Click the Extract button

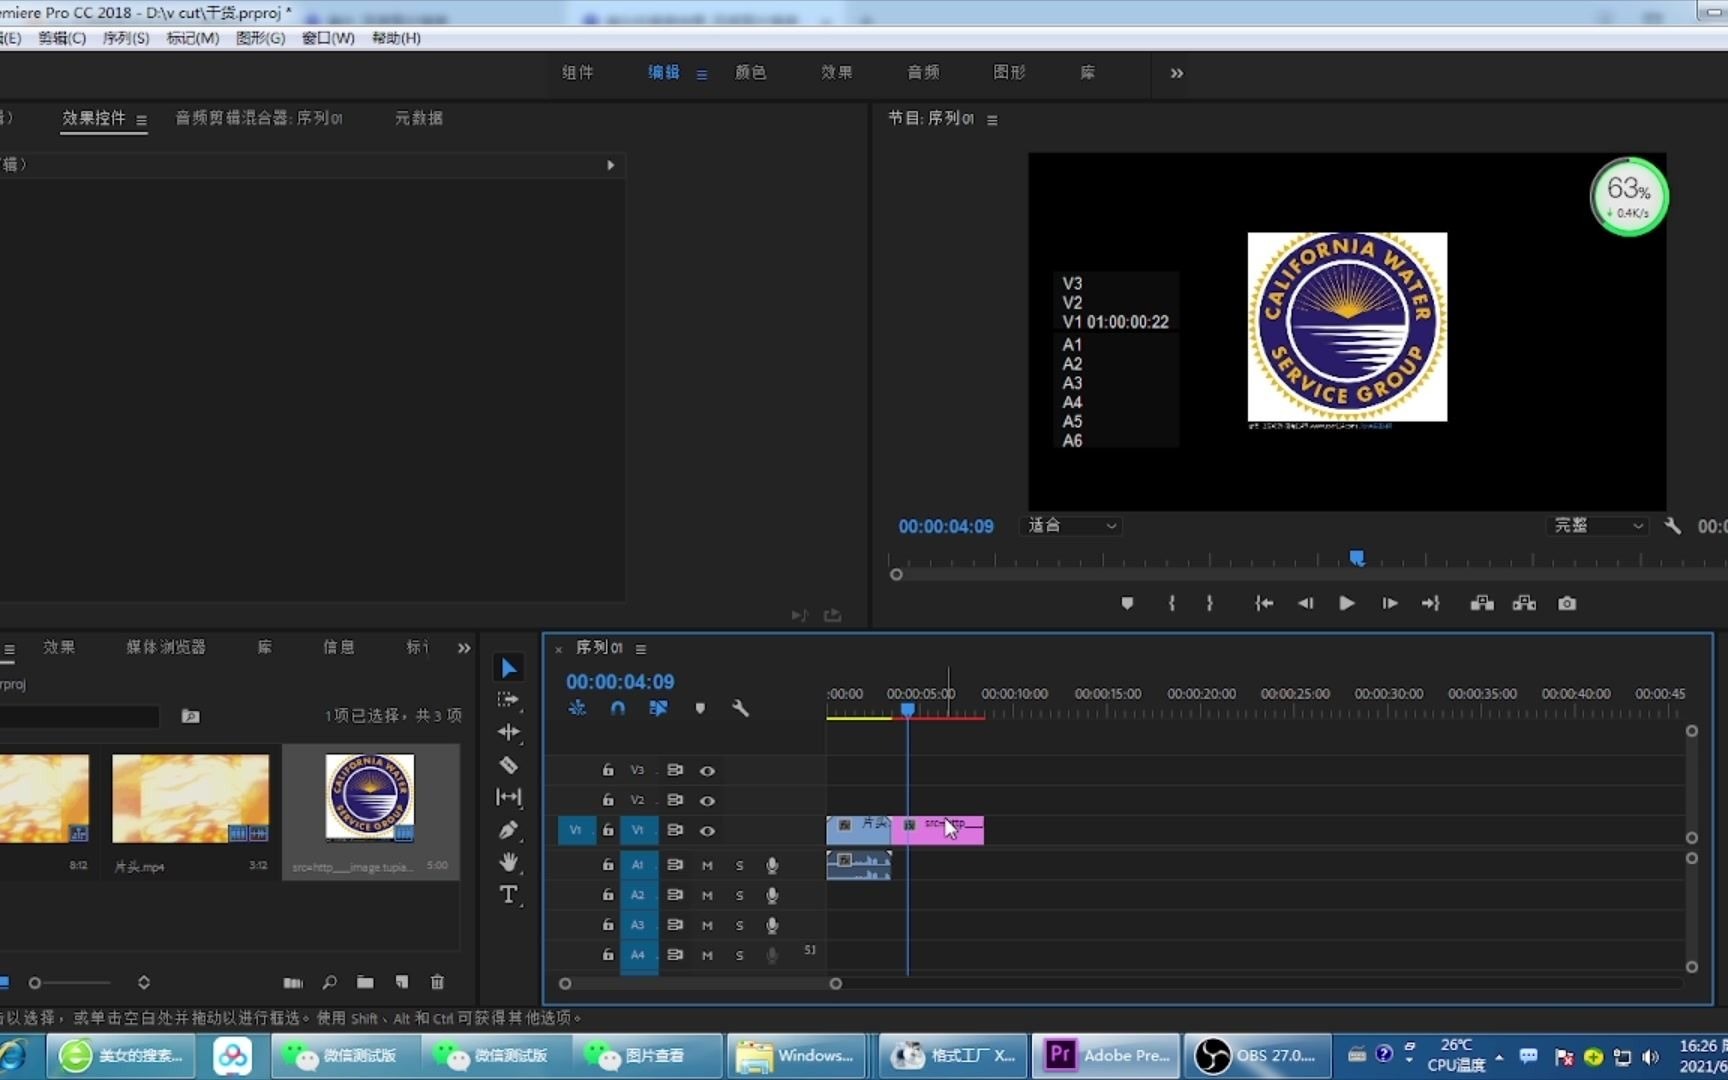point(1524,603)
